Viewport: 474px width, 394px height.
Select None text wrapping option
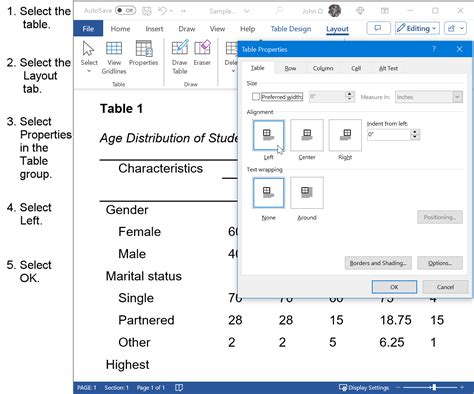(268, 193)
